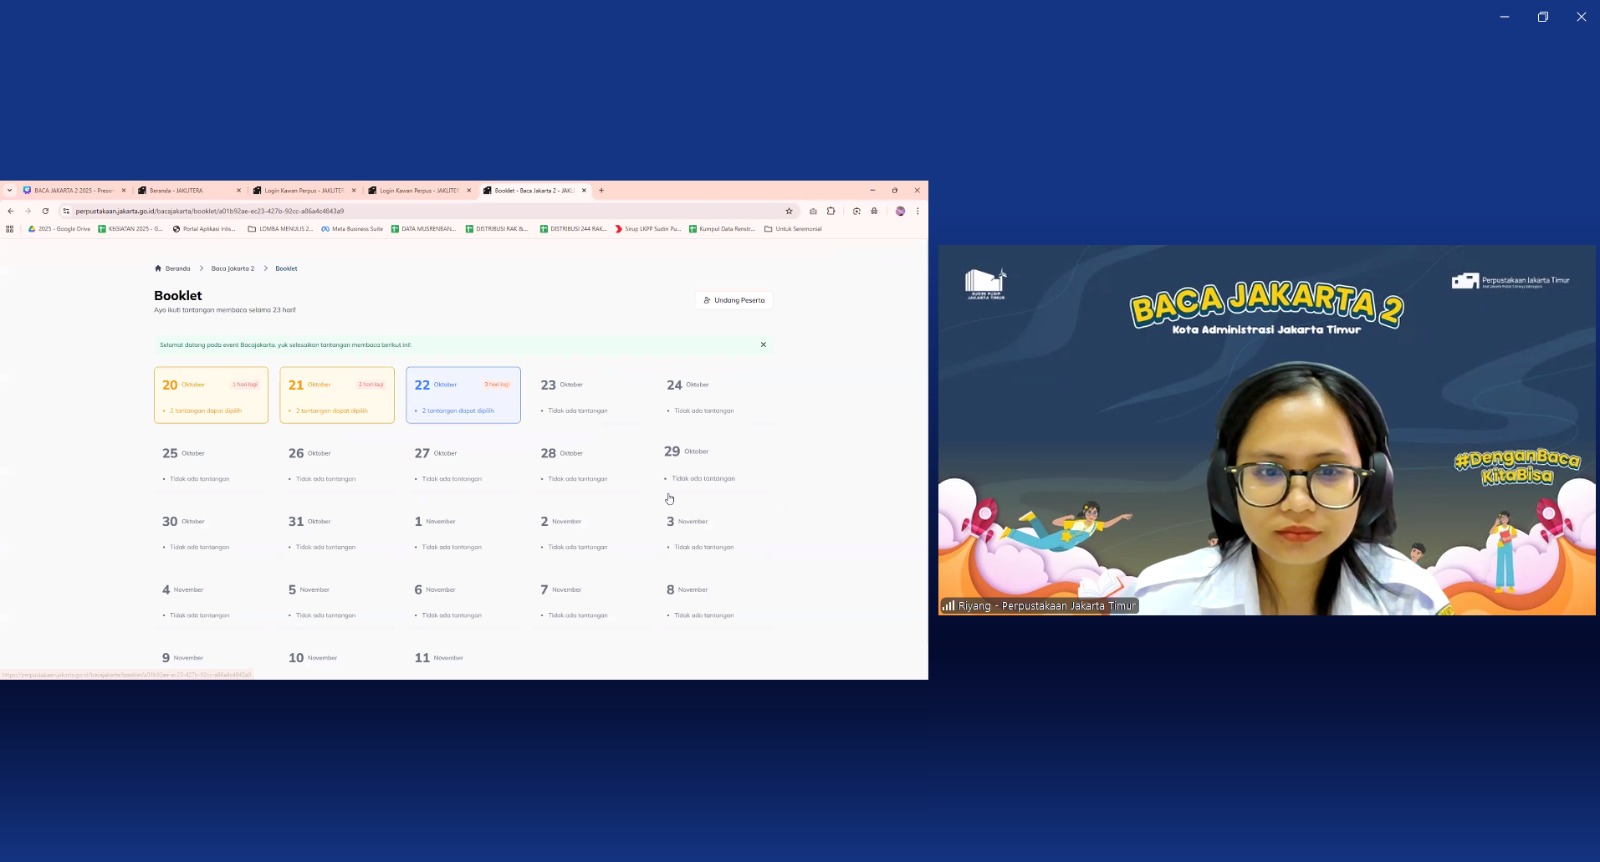Viewport: 1600px width, 862px height.
Task: Click the browser back arrow
Action: click(x=11, y=211)
